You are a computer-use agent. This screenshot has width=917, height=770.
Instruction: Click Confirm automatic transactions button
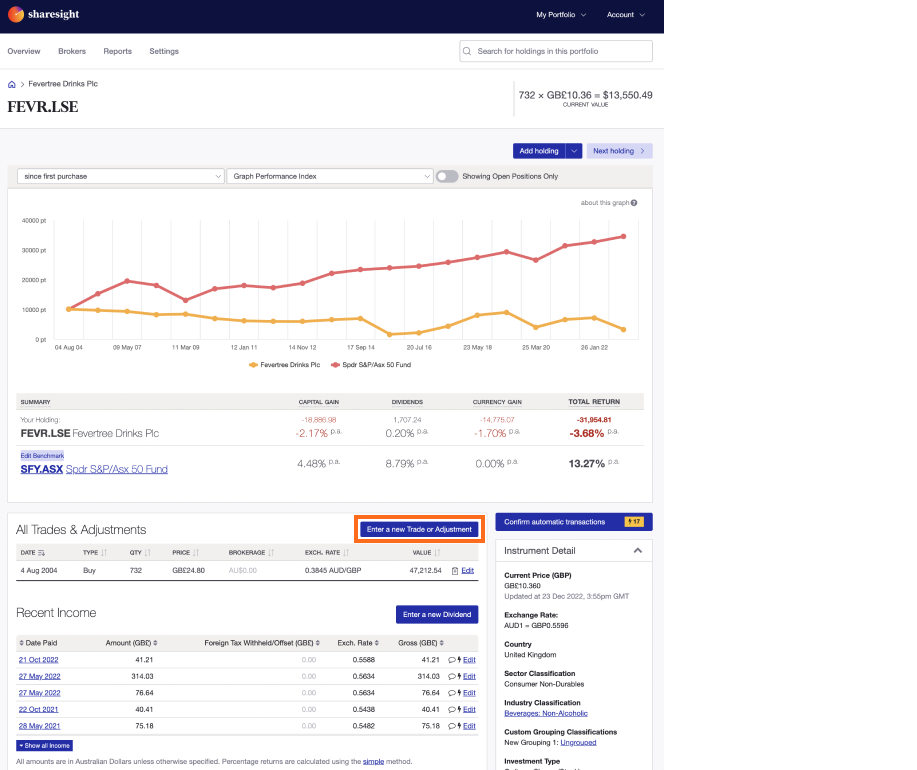pyautogui.click(x=574, y=522)
